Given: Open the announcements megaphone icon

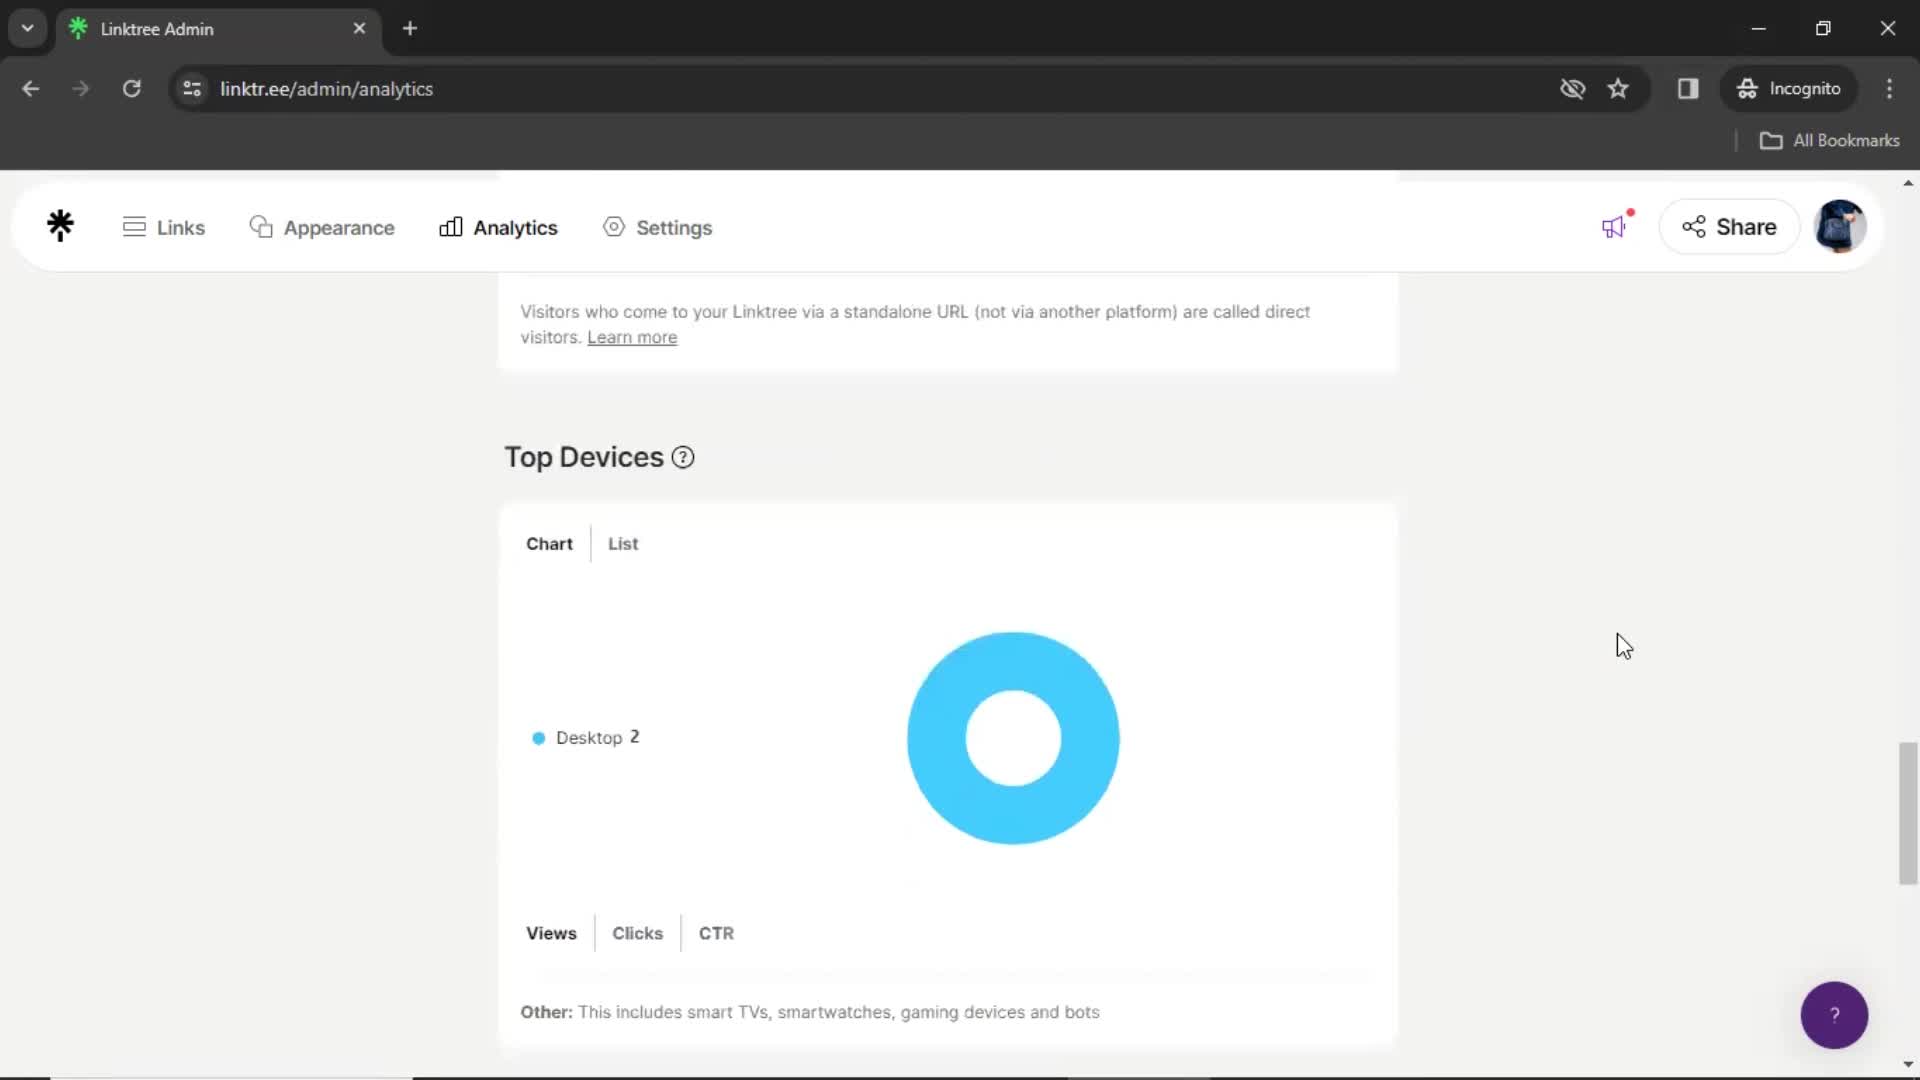Looking at the screenshot, I should coord(1614,226).
